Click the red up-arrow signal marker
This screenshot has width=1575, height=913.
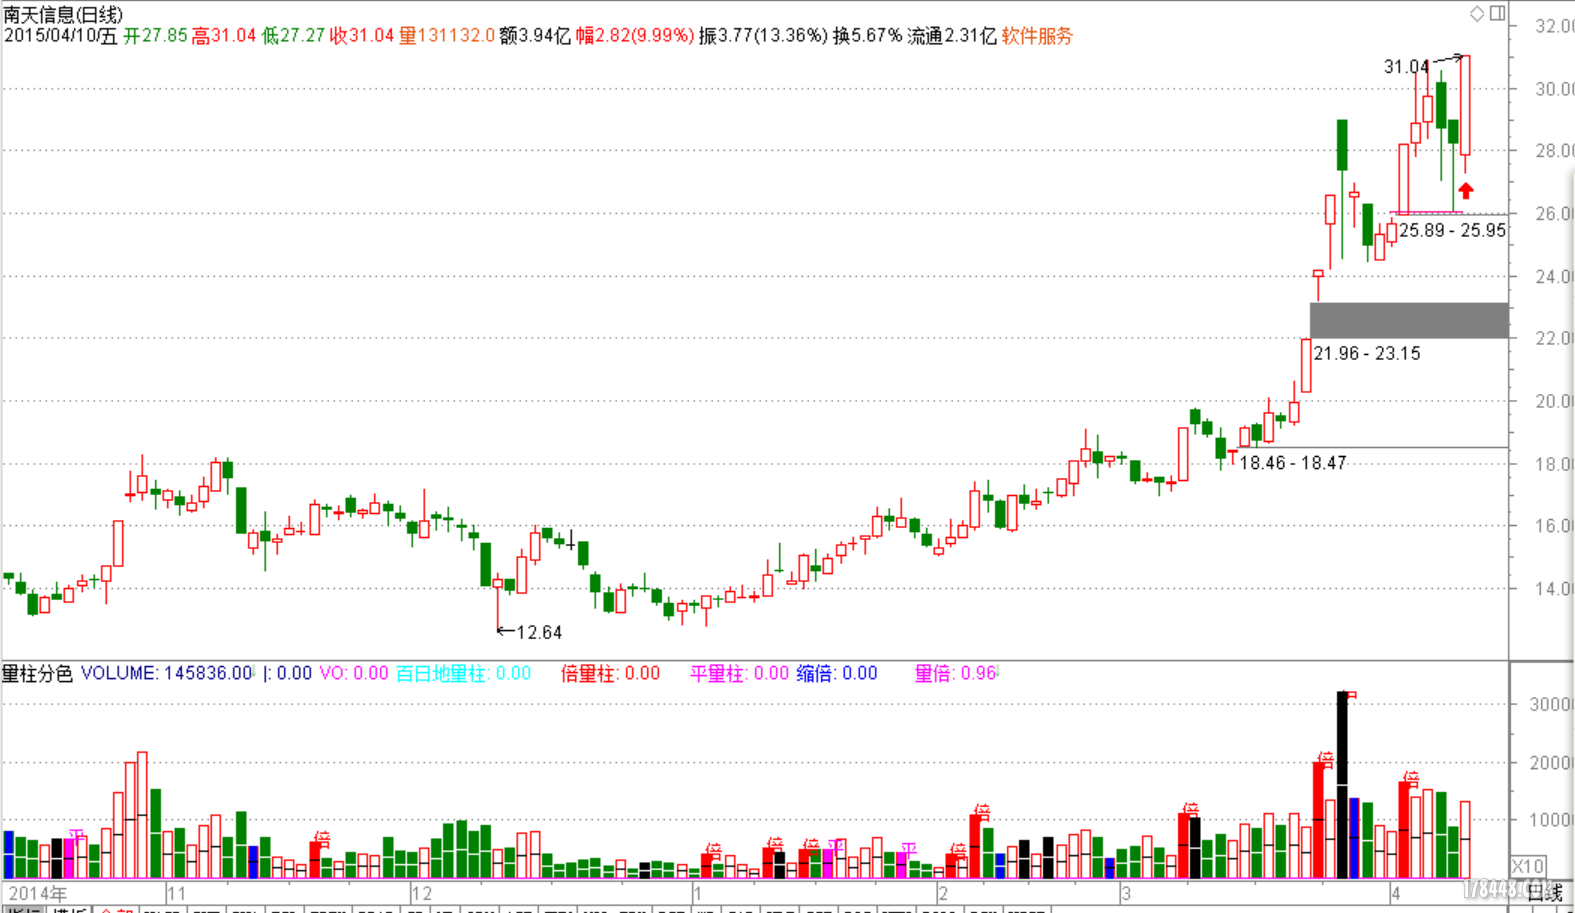point(1465,190)
